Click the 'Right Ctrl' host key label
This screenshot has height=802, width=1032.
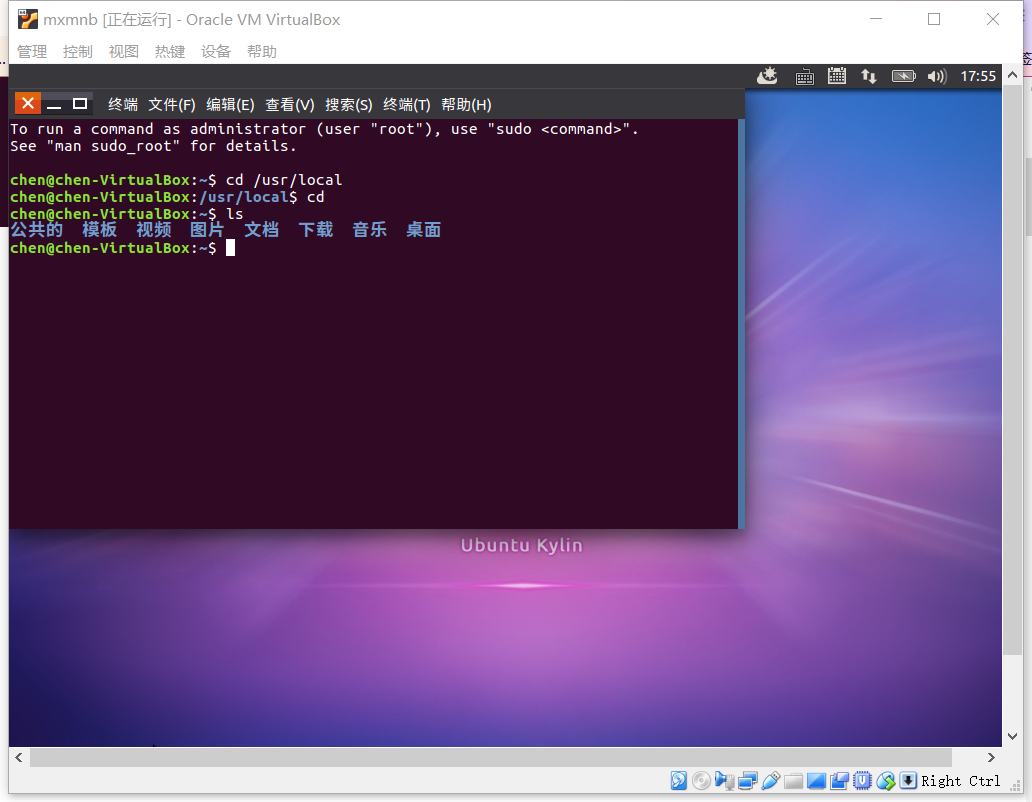960,781
